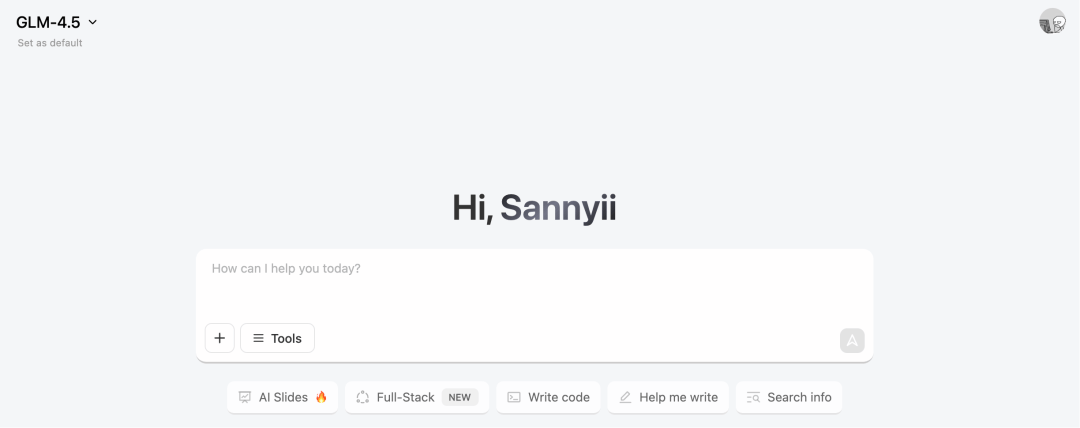Click the NEW badge on Full-Stack
Image resolution: width=1080 pixels, height=428 pixels.
[459, 397]
